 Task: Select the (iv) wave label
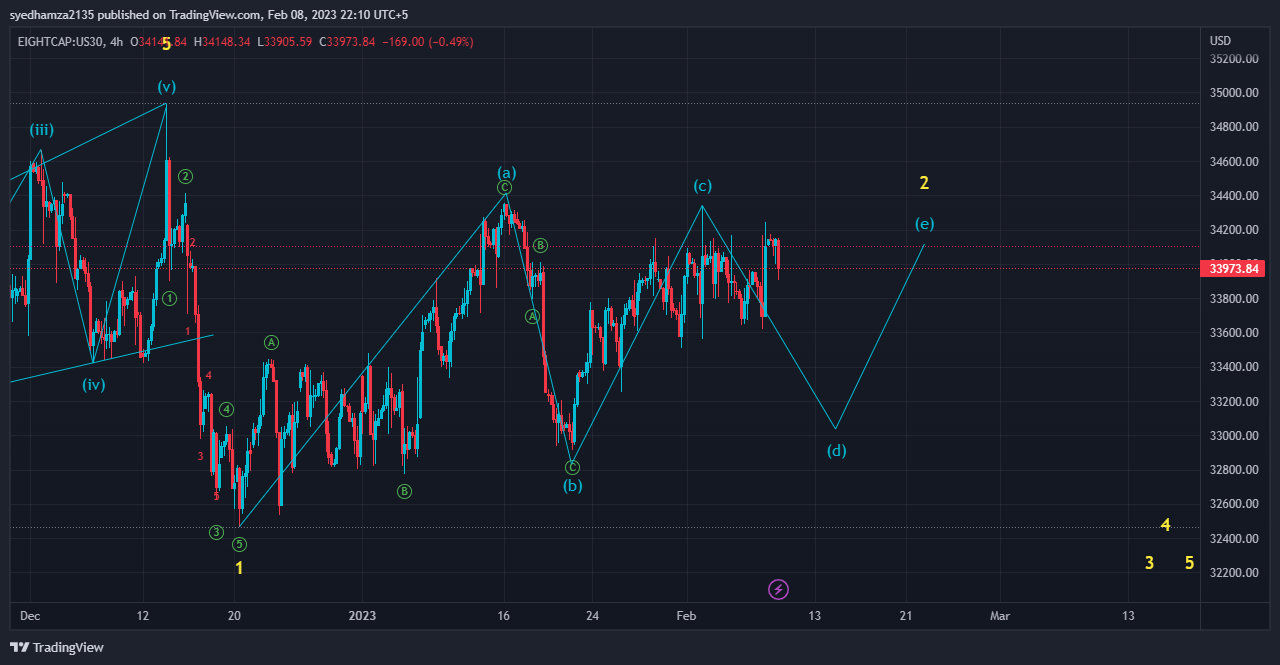(94, 384)
